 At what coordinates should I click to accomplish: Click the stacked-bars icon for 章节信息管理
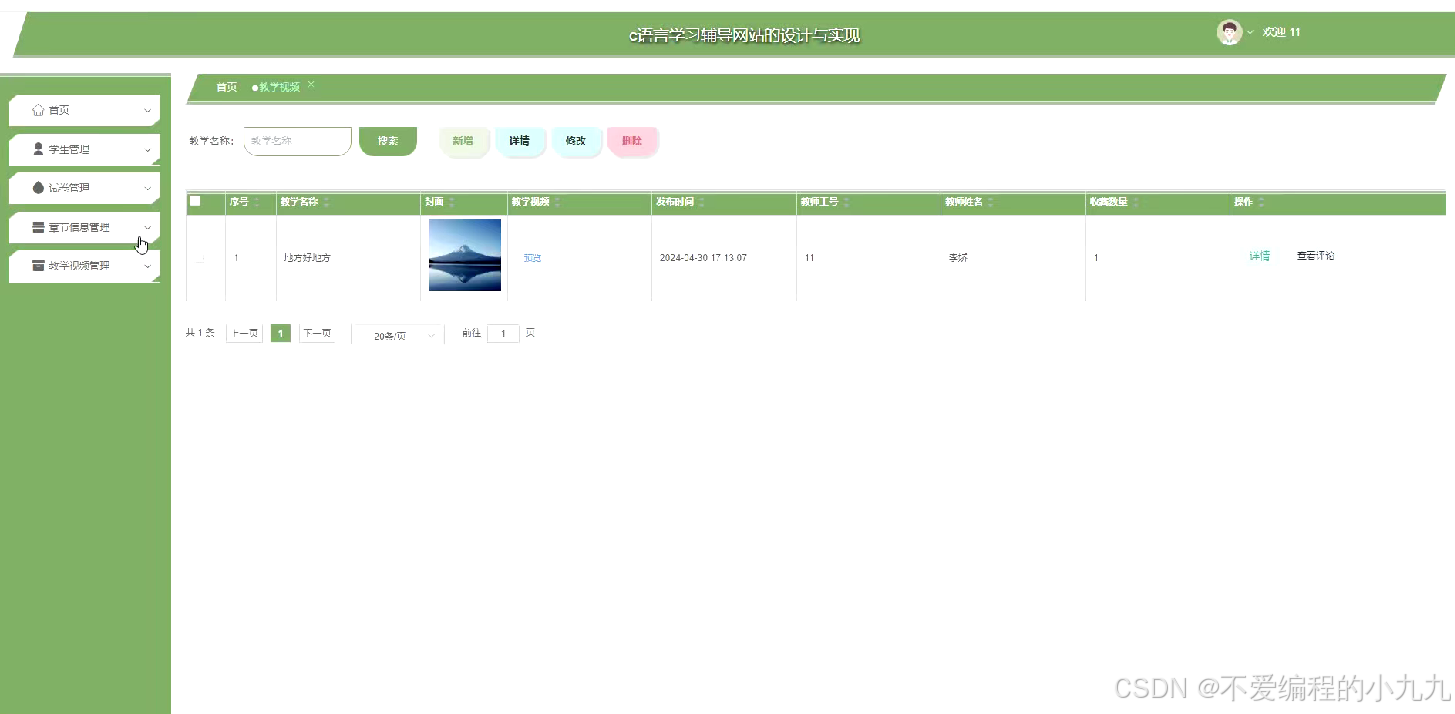pyautogui.click(x=38, y=227)
